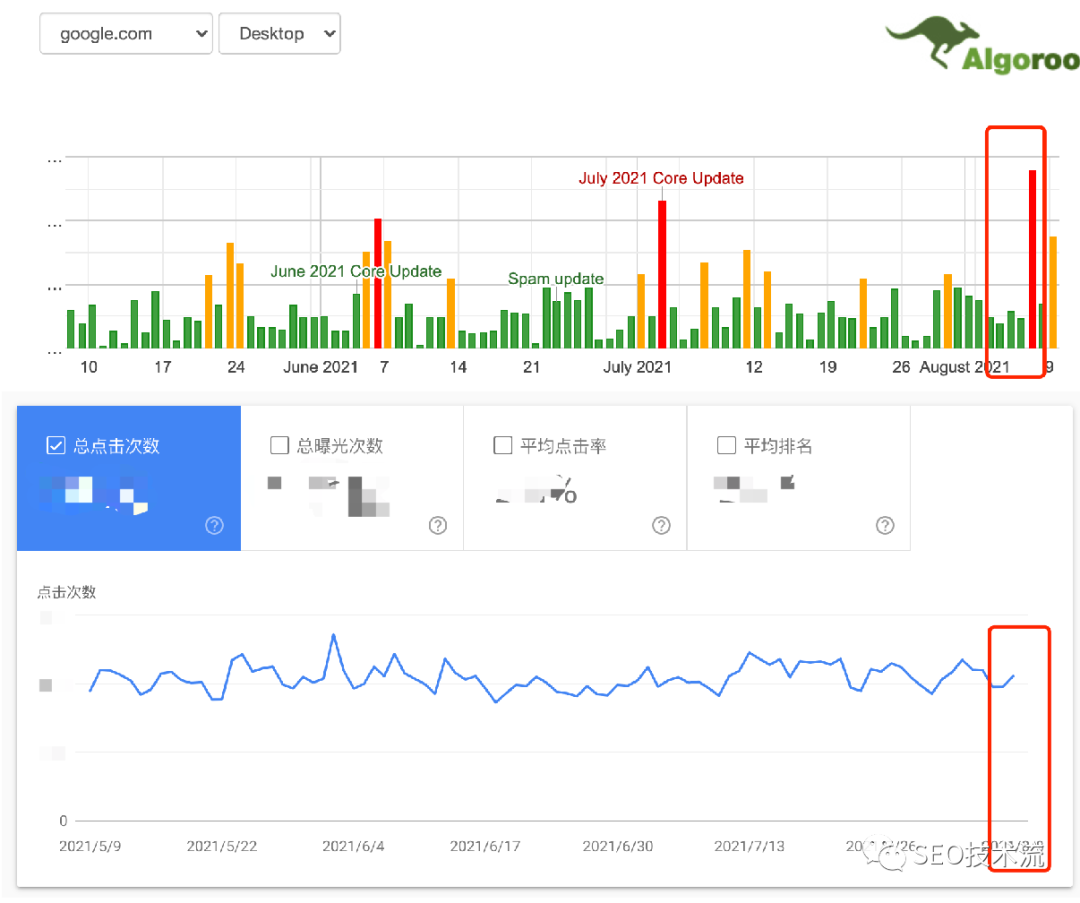The width and height of the screenshot is (1080, 903).
Task: Switch to the 平均排名 metric card
Action: 798,478
